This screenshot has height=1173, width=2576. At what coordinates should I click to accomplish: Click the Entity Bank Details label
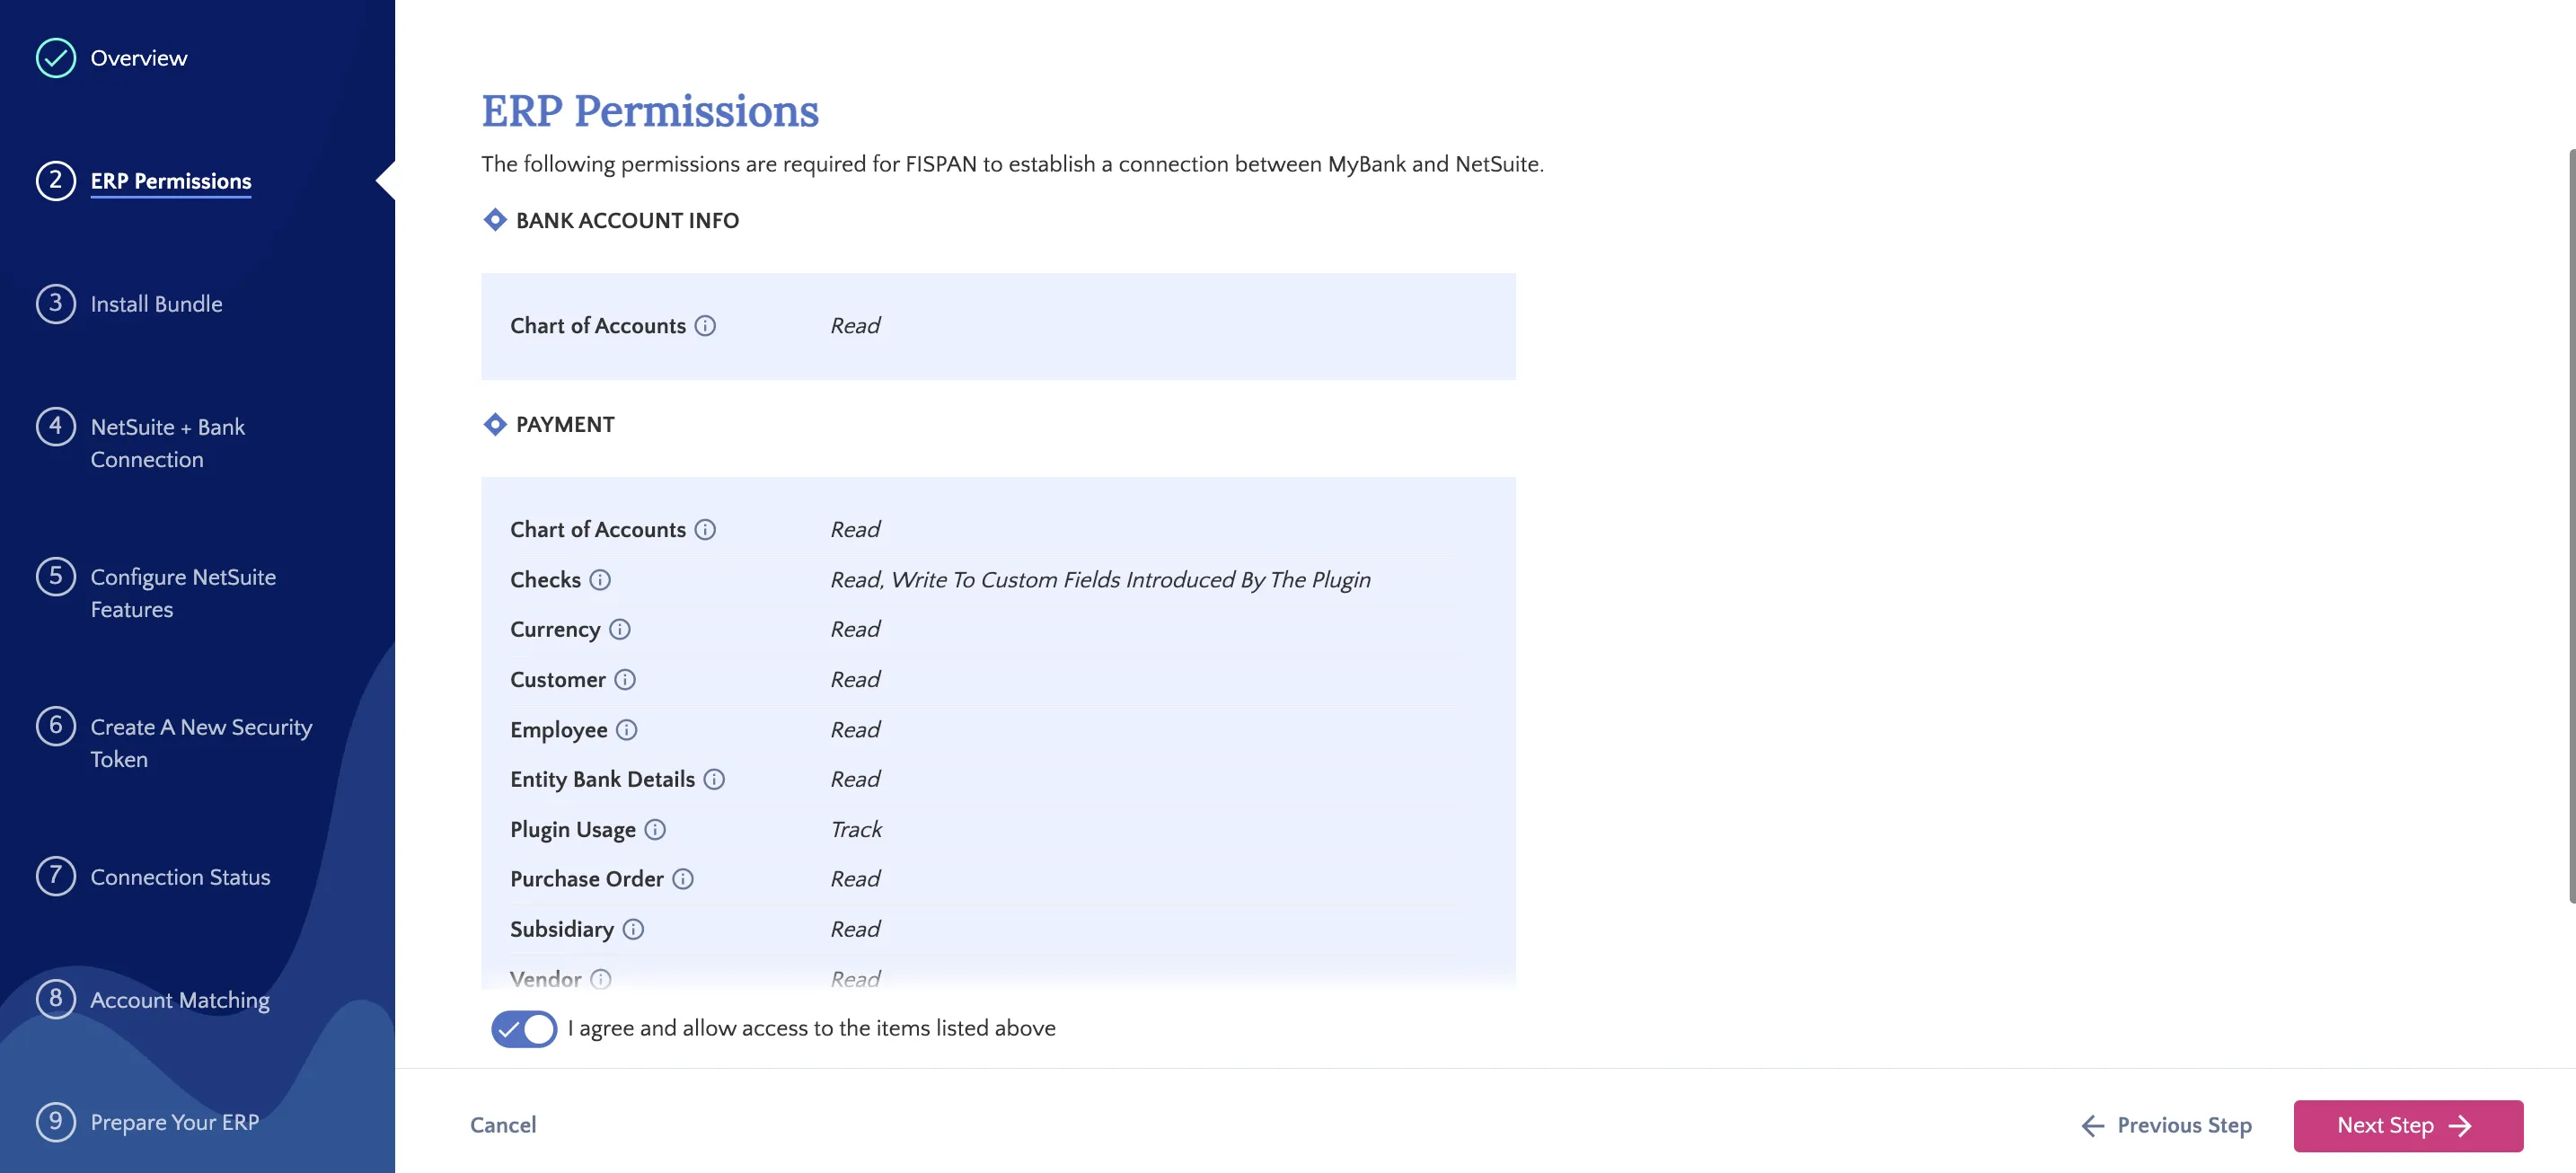[x=602, y=779]
